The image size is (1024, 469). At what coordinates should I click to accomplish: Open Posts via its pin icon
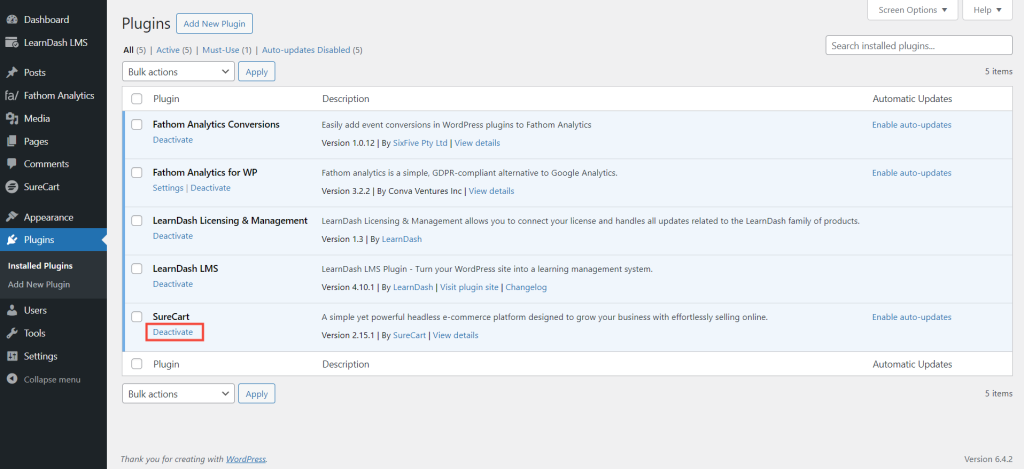[12, 73]
